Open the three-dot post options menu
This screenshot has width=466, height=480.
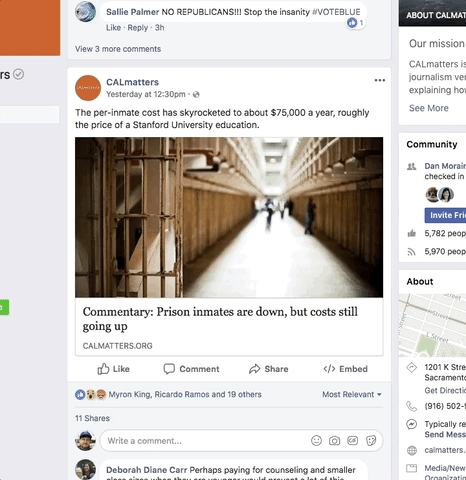pos(379,80)
